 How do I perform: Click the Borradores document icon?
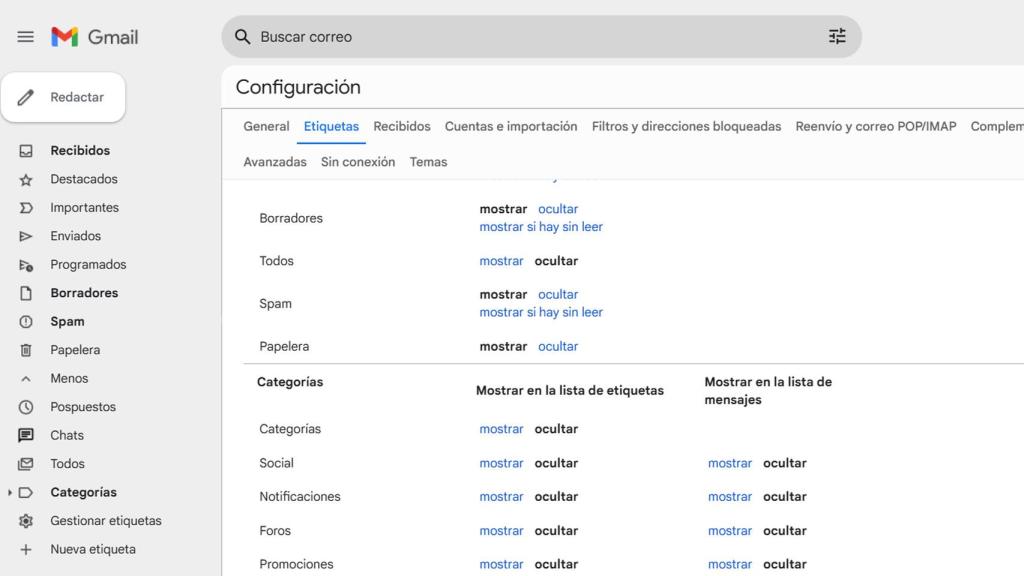click(x=25, y=293)
